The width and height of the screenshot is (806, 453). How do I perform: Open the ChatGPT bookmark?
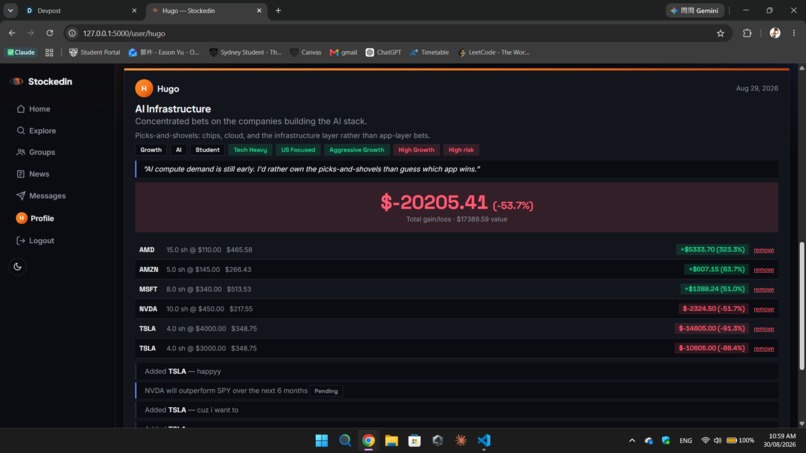(x=383, y=52)
